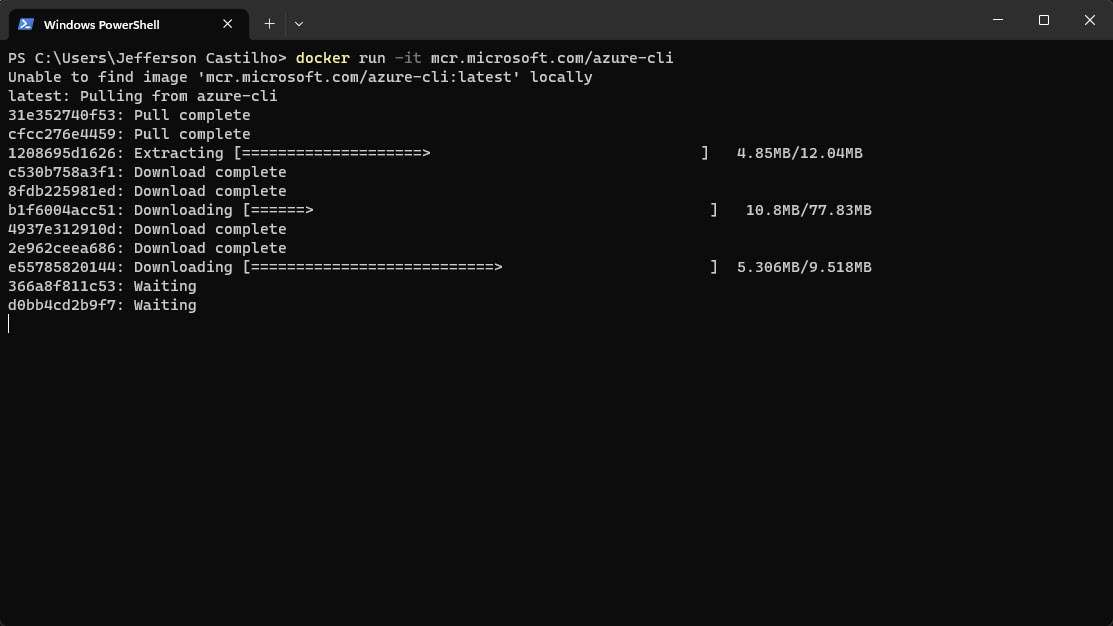
Task: Select the layer id 31e352740f53
Action: coord(56,114)
